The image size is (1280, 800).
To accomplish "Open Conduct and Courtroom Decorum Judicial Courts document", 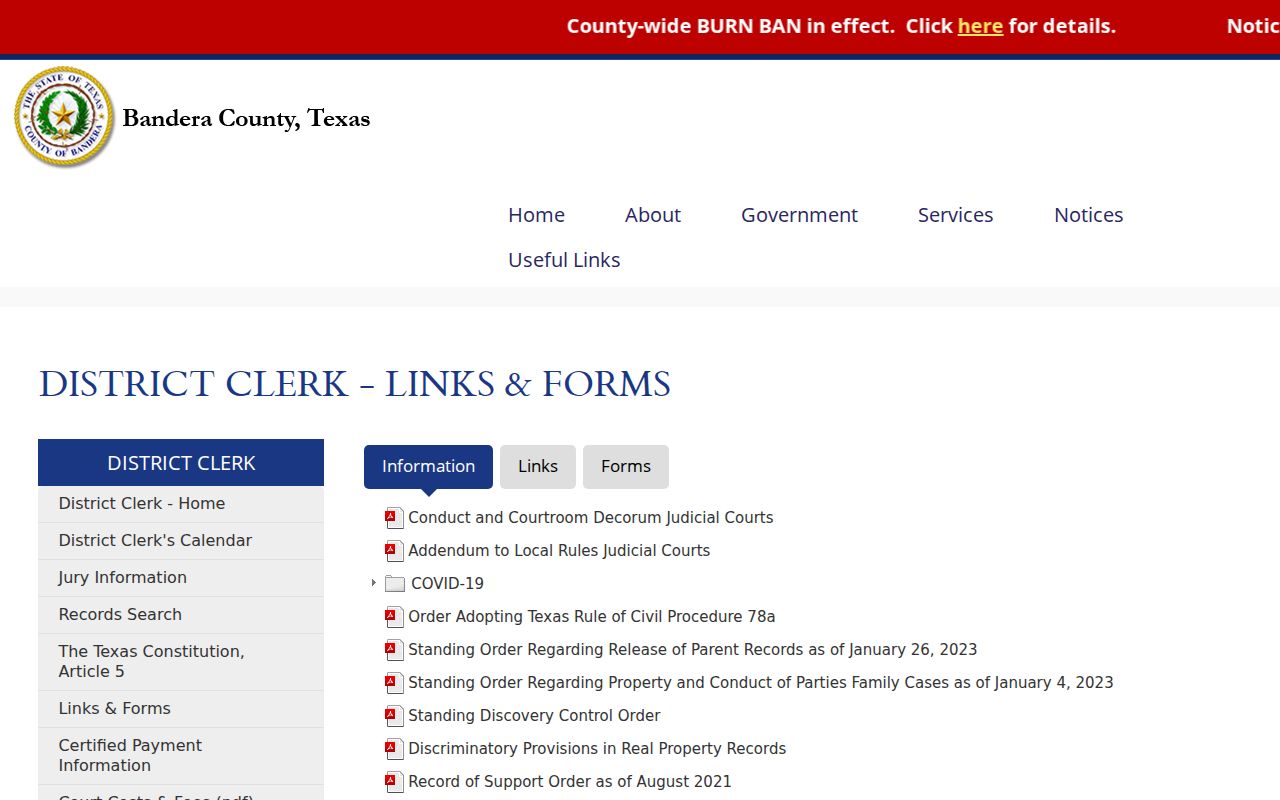I will click(x=591, y=518).
